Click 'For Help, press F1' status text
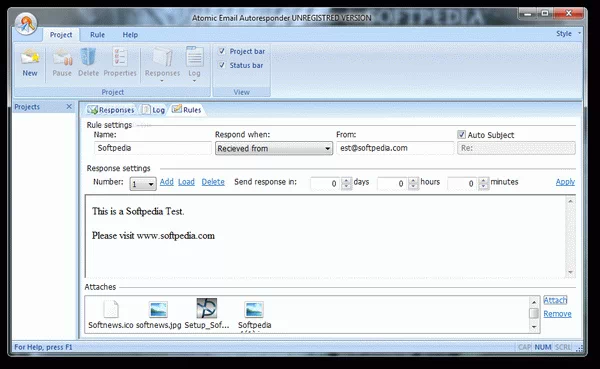The width and height of the screenshot is (600, 369). [43, 347]
